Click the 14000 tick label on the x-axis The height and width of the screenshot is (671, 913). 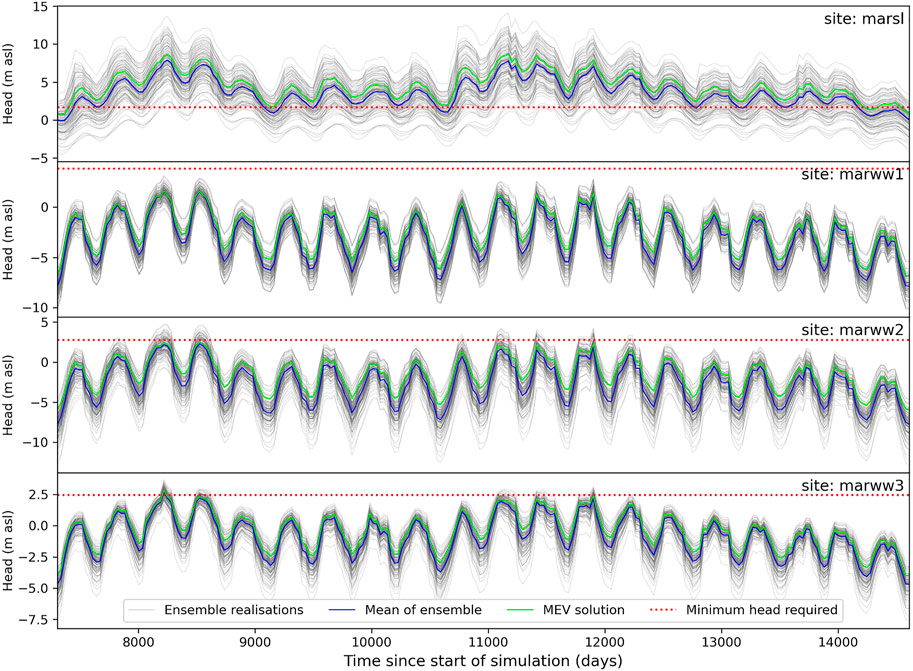coord(838,642)
